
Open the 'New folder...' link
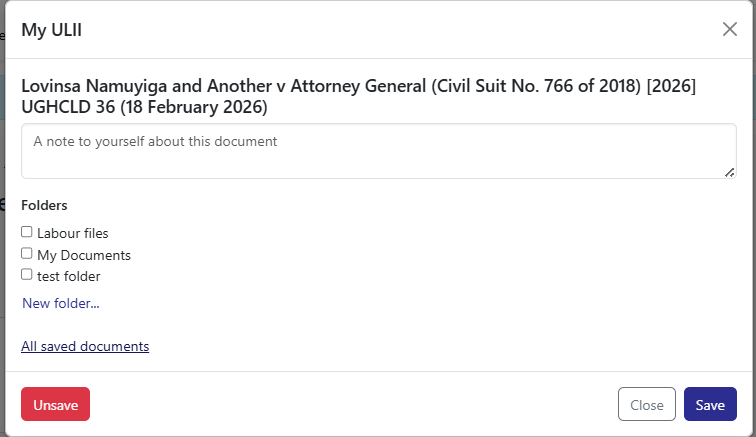60,303
